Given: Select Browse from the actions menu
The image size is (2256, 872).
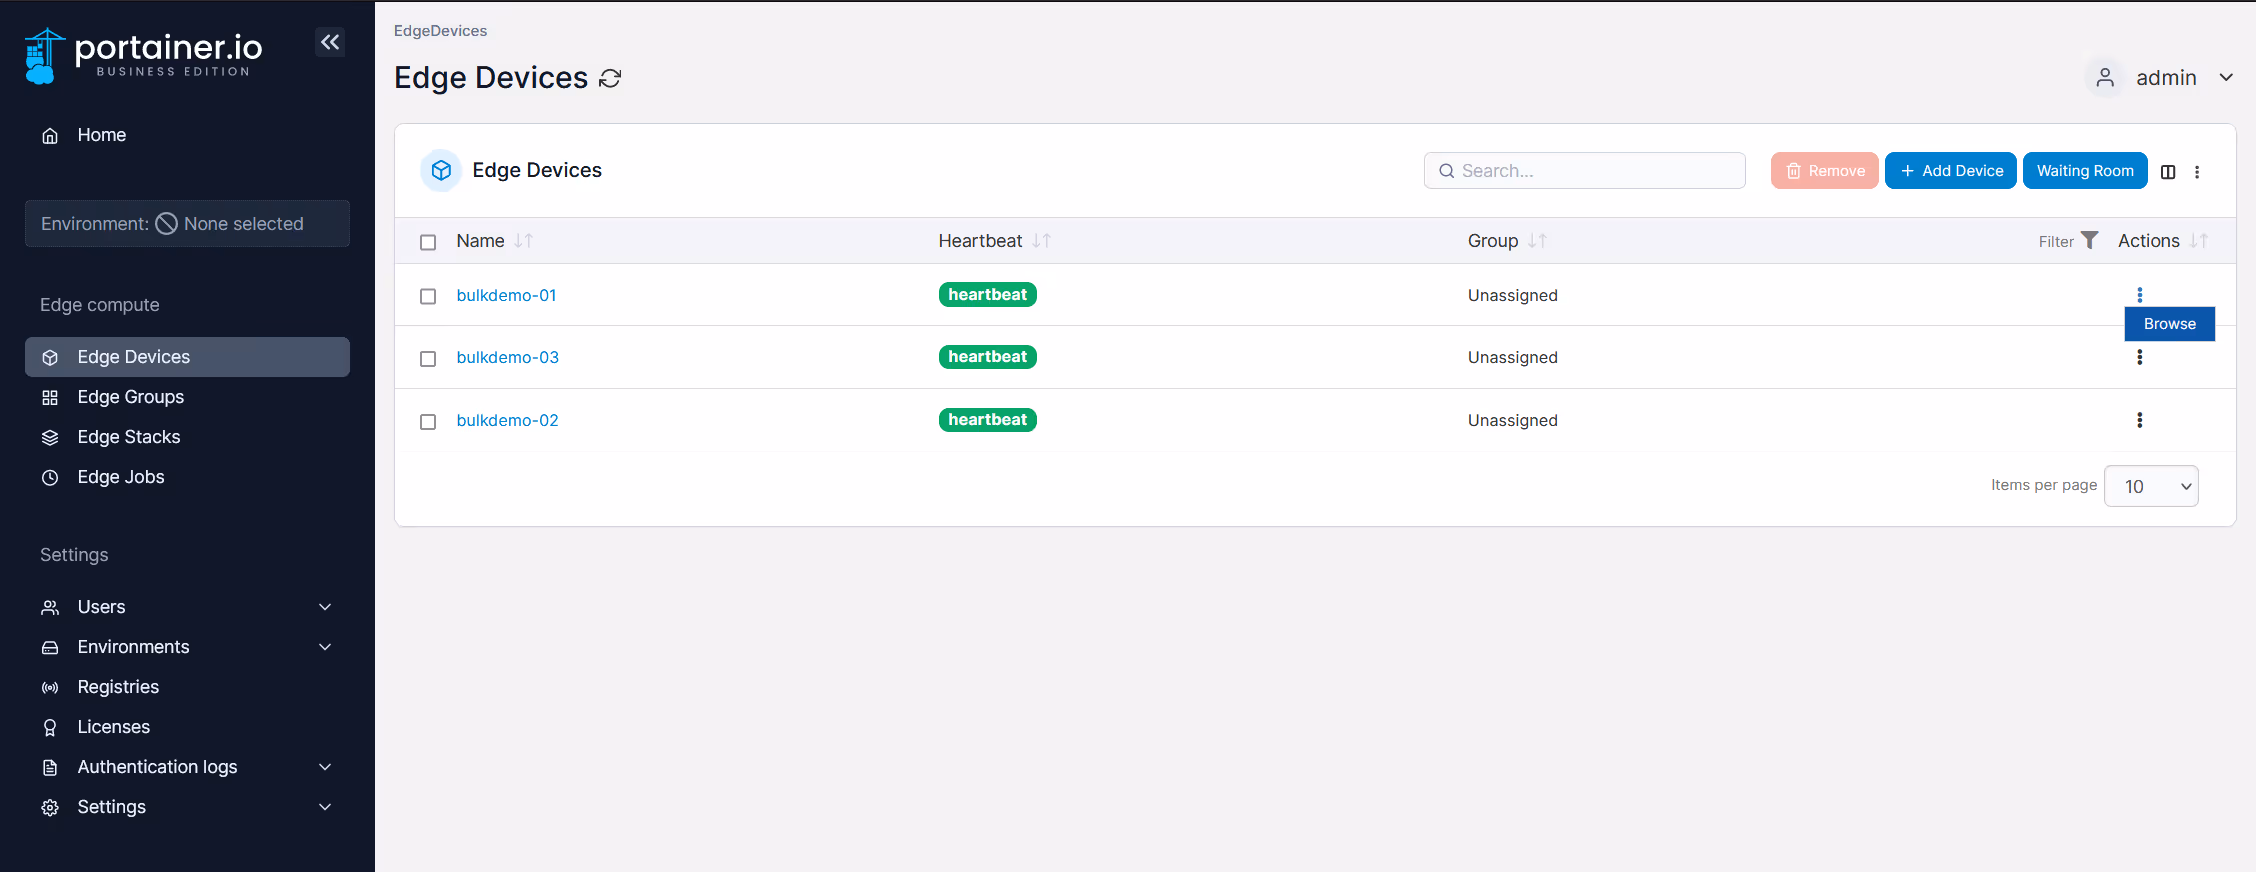Looking at the screenshot, I should [x=2170, y=324].
